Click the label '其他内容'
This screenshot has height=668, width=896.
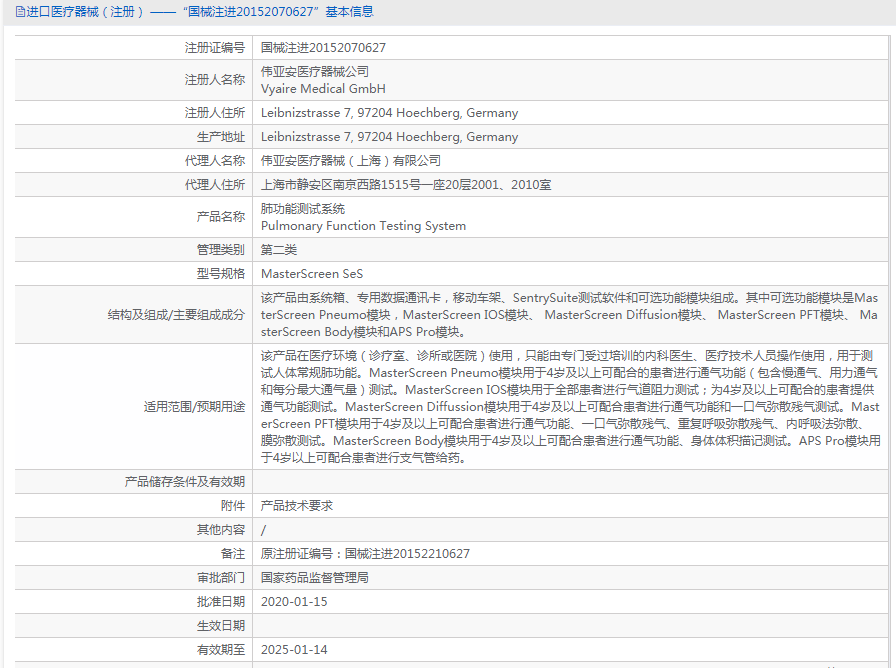(x=221, y=530)
